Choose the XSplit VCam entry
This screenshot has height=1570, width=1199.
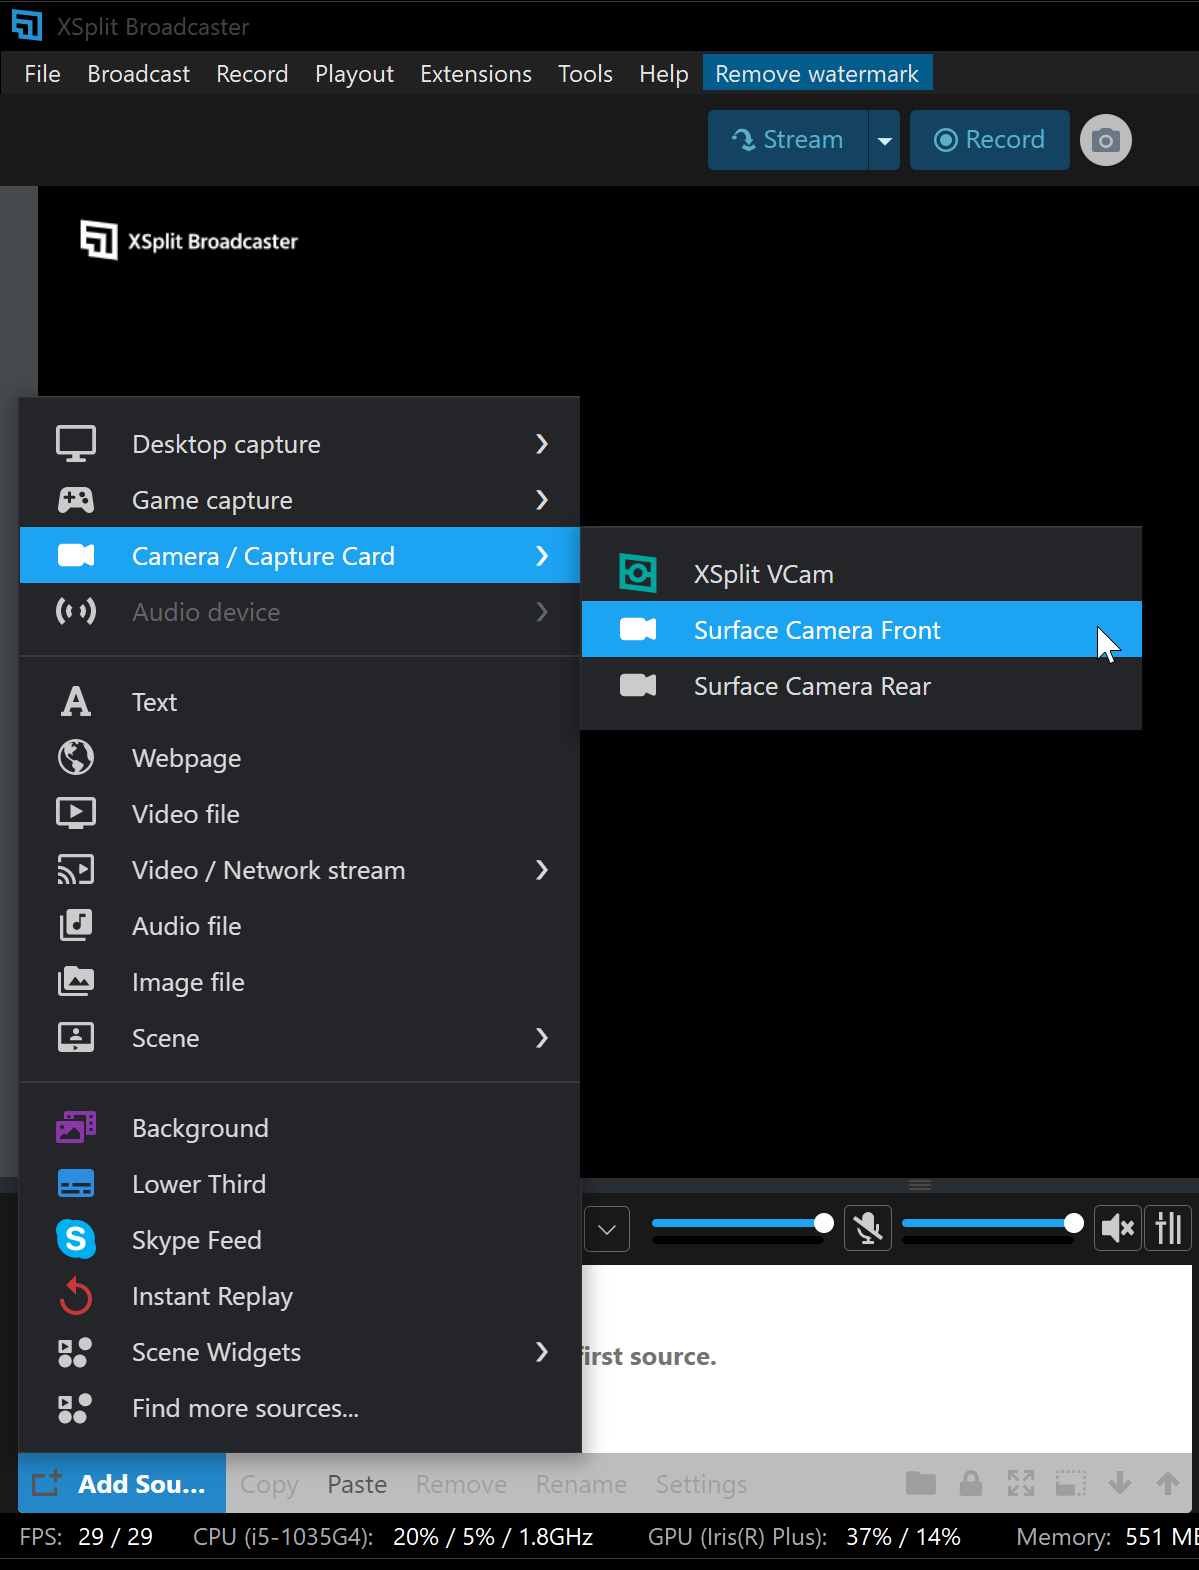coord(861,574)
